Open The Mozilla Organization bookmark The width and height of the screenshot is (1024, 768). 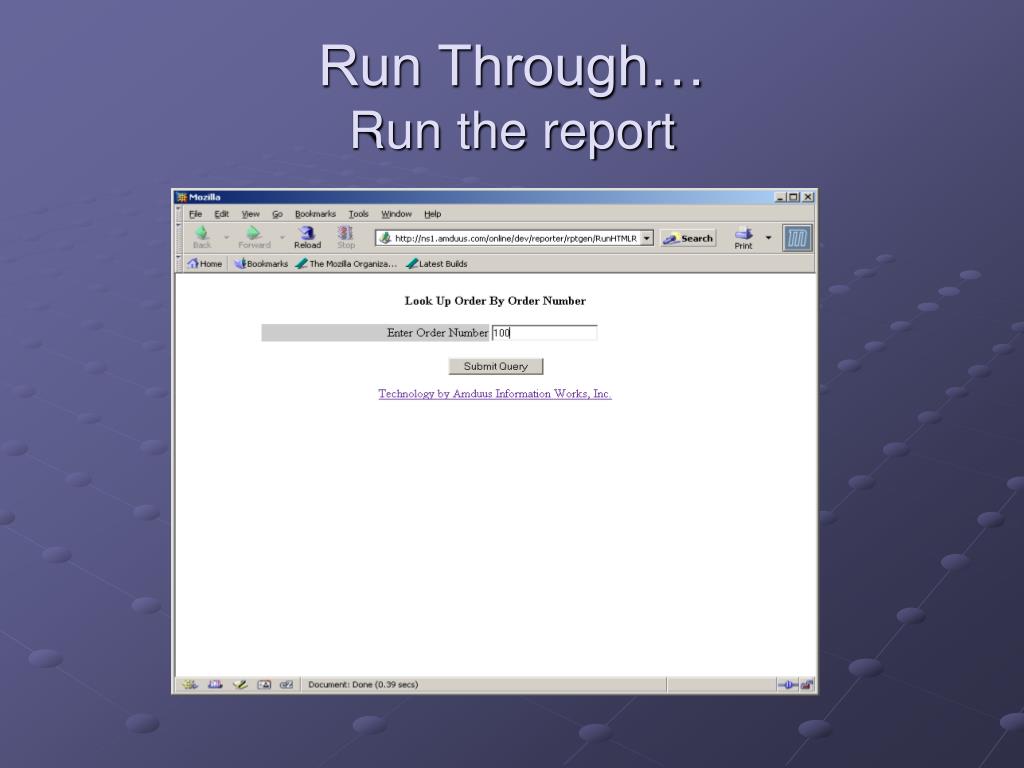pos(346,264)
